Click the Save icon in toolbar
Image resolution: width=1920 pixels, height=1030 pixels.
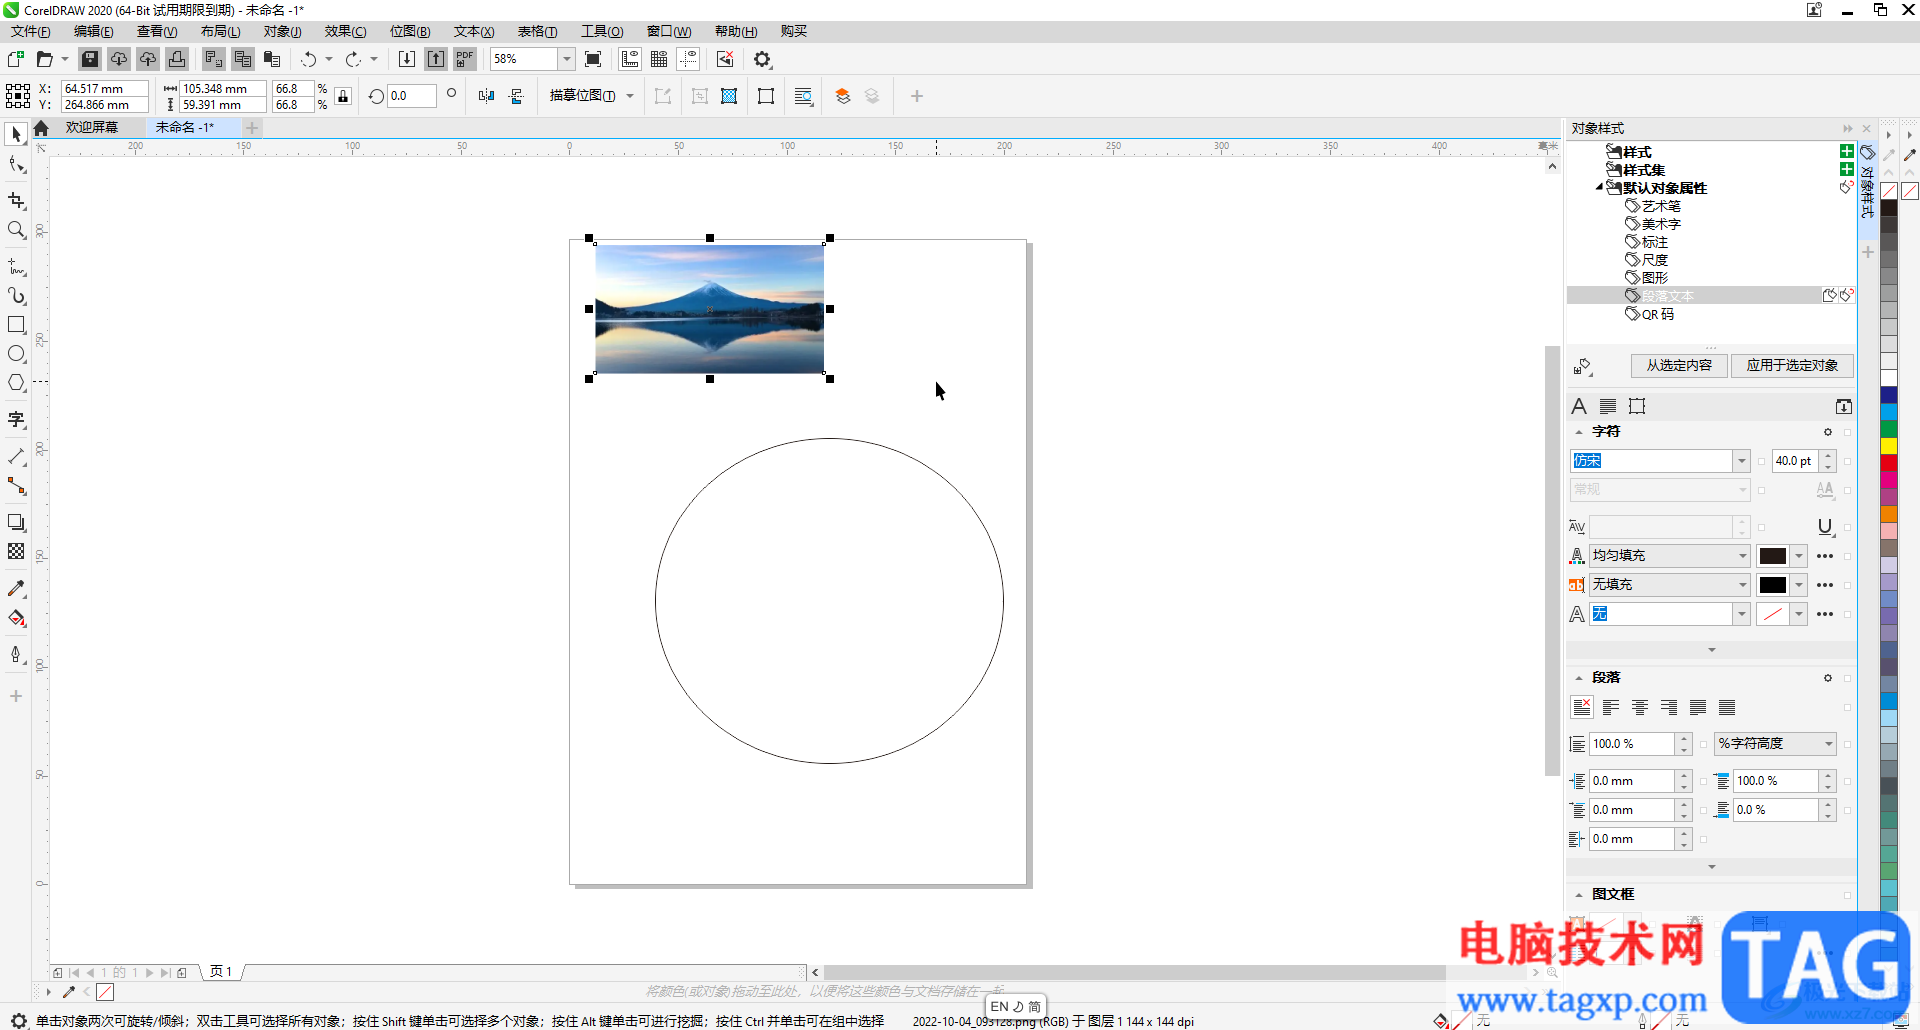[x=90, y=59]
